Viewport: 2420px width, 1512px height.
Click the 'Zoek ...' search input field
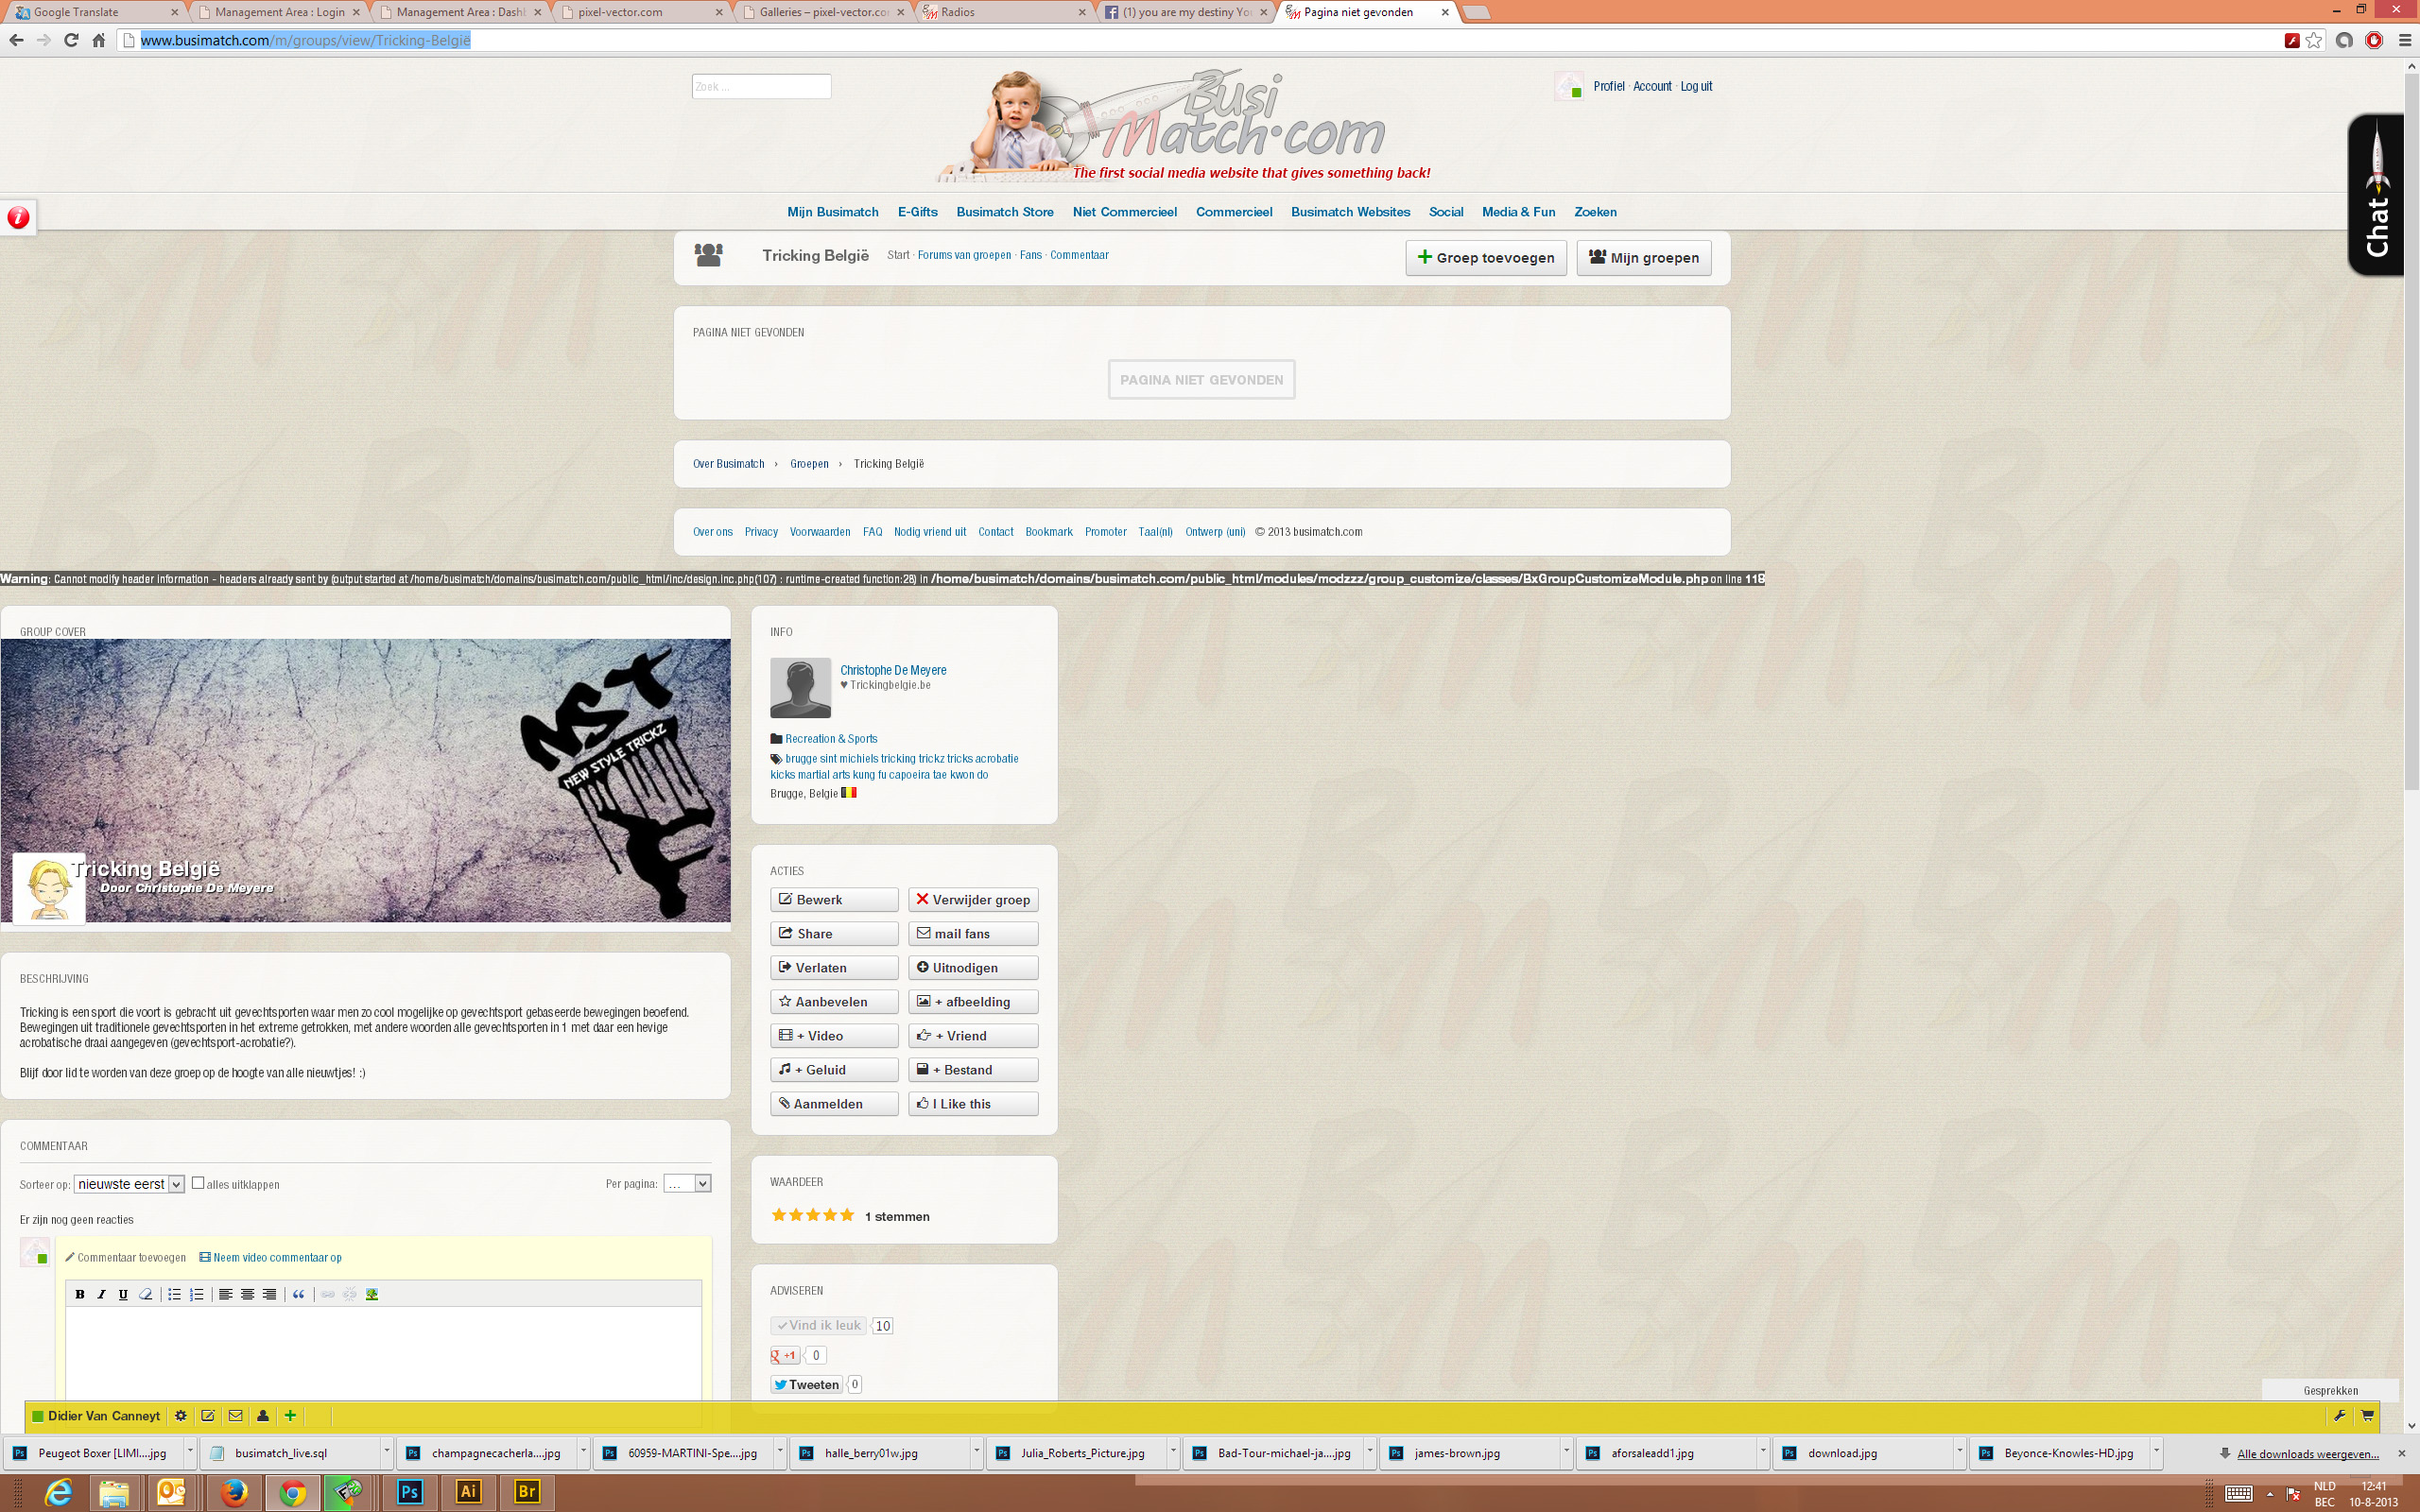(761, 87)
